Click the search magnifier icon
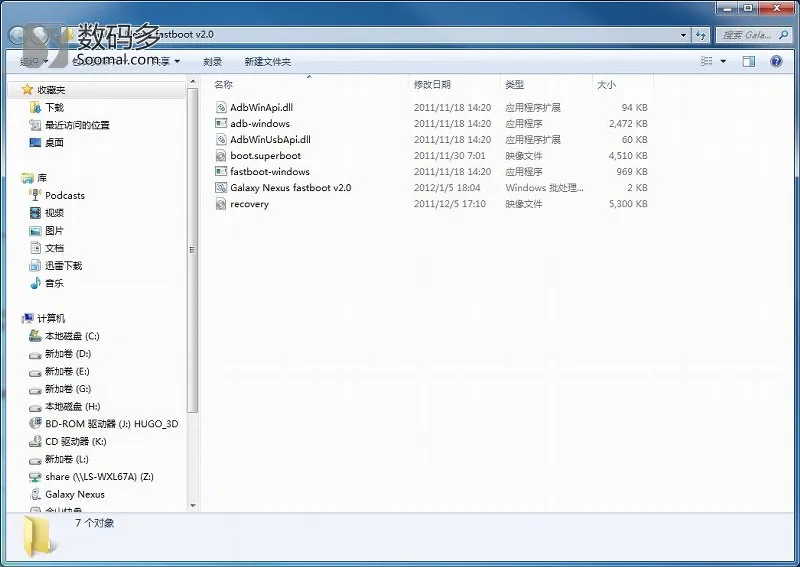 tap(783, 35)
